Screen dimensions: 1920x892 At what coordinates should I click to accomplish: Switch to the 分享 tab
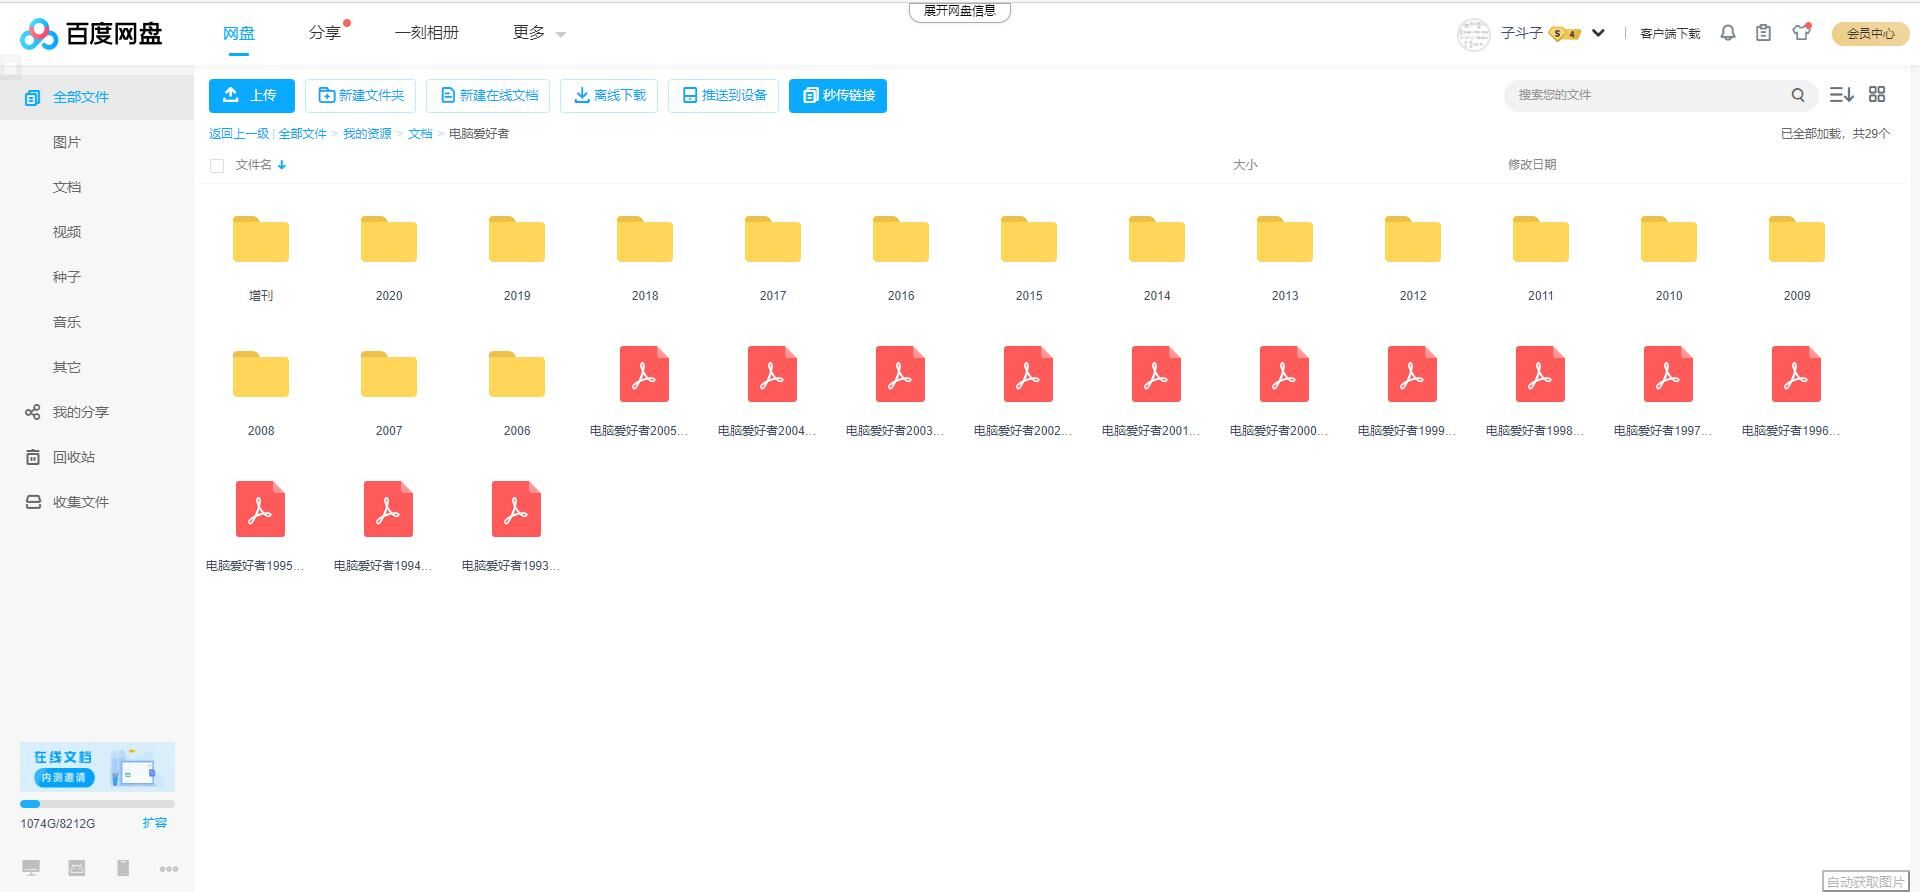(x=324, y=33)
